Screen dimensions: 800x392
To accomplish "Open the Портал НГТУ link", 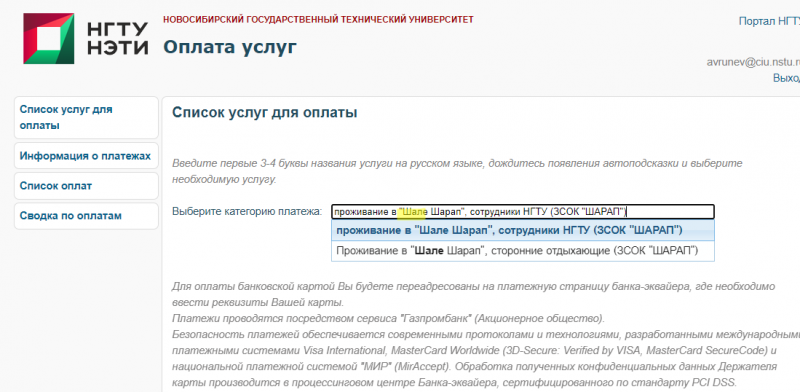I will [769, 21].
